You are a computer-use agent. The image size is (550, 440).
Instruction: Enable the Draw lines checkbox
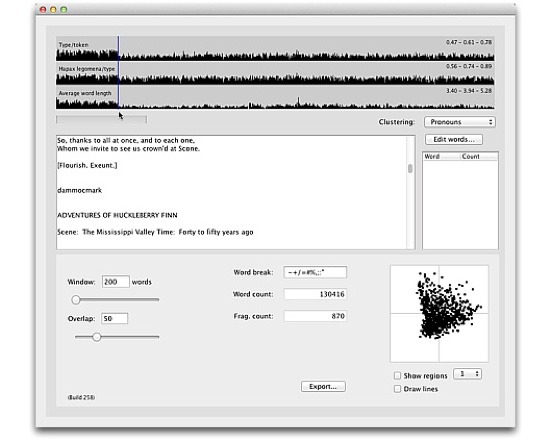tap(397, 389)
